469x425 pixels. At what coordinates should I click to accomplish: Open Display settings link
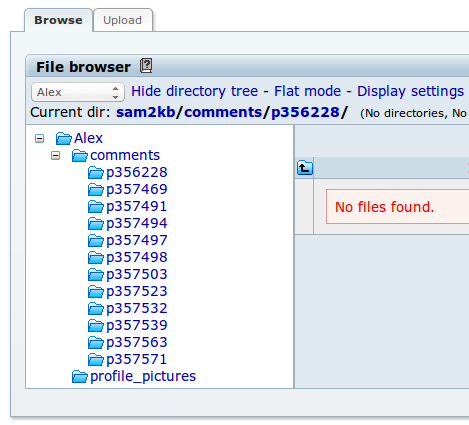point(410,91)
